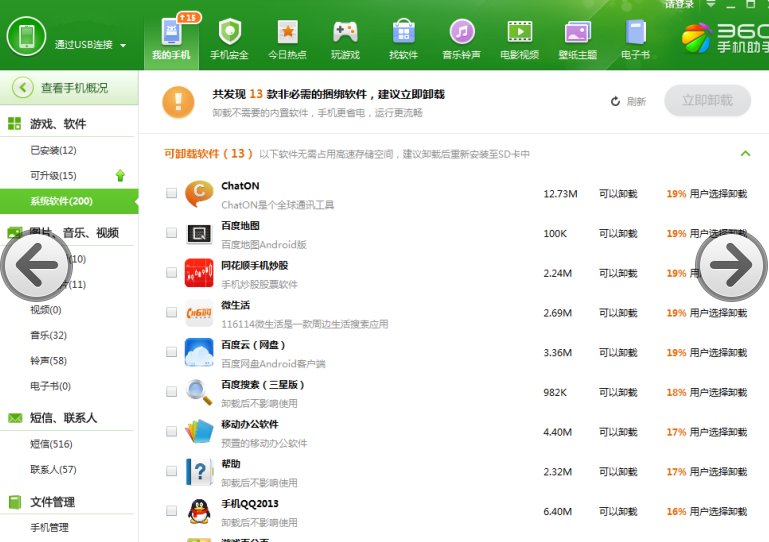Click 可以卸载 in 百度云 row

pos(618,353)
